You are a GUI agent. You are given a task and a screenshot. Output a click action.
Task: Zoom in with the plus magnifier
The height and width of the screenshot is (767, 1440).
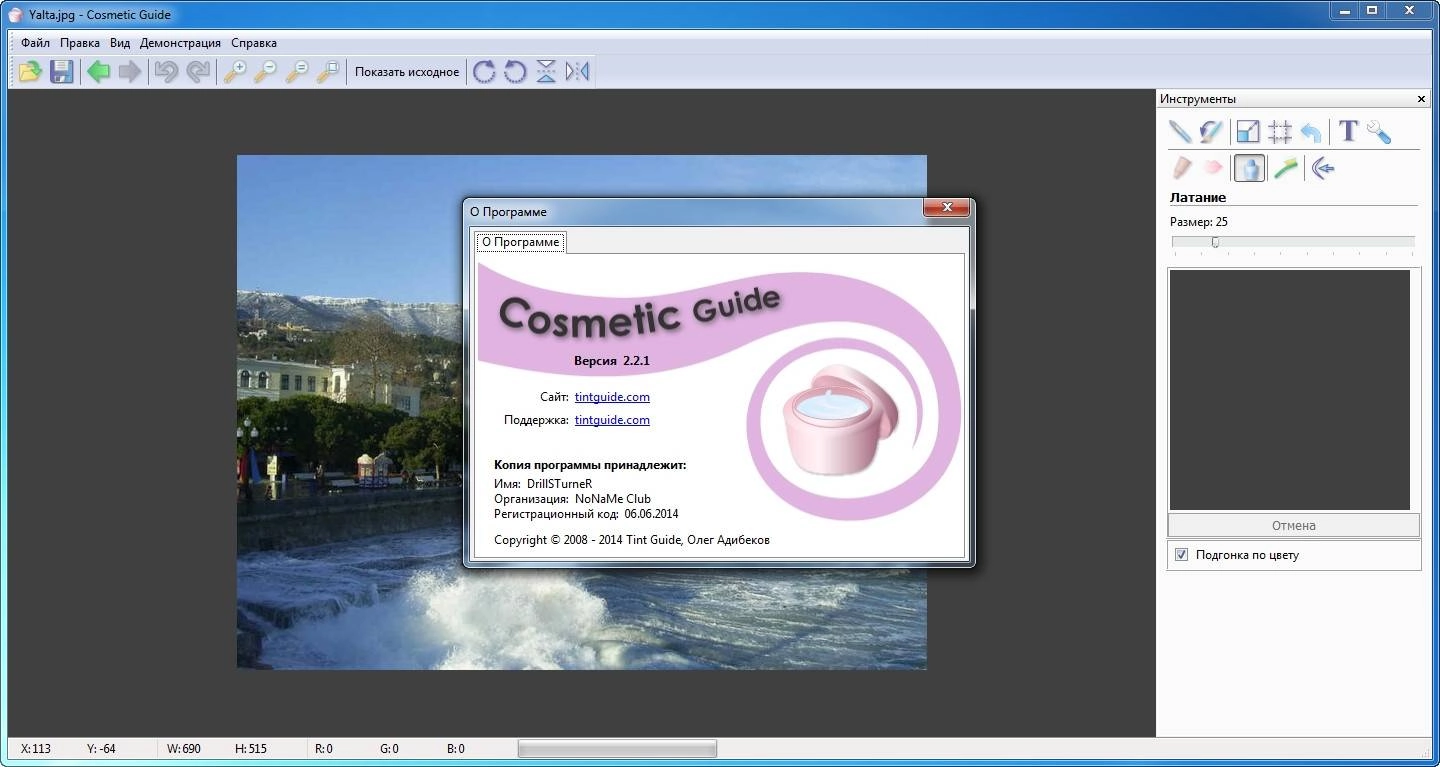235,72
